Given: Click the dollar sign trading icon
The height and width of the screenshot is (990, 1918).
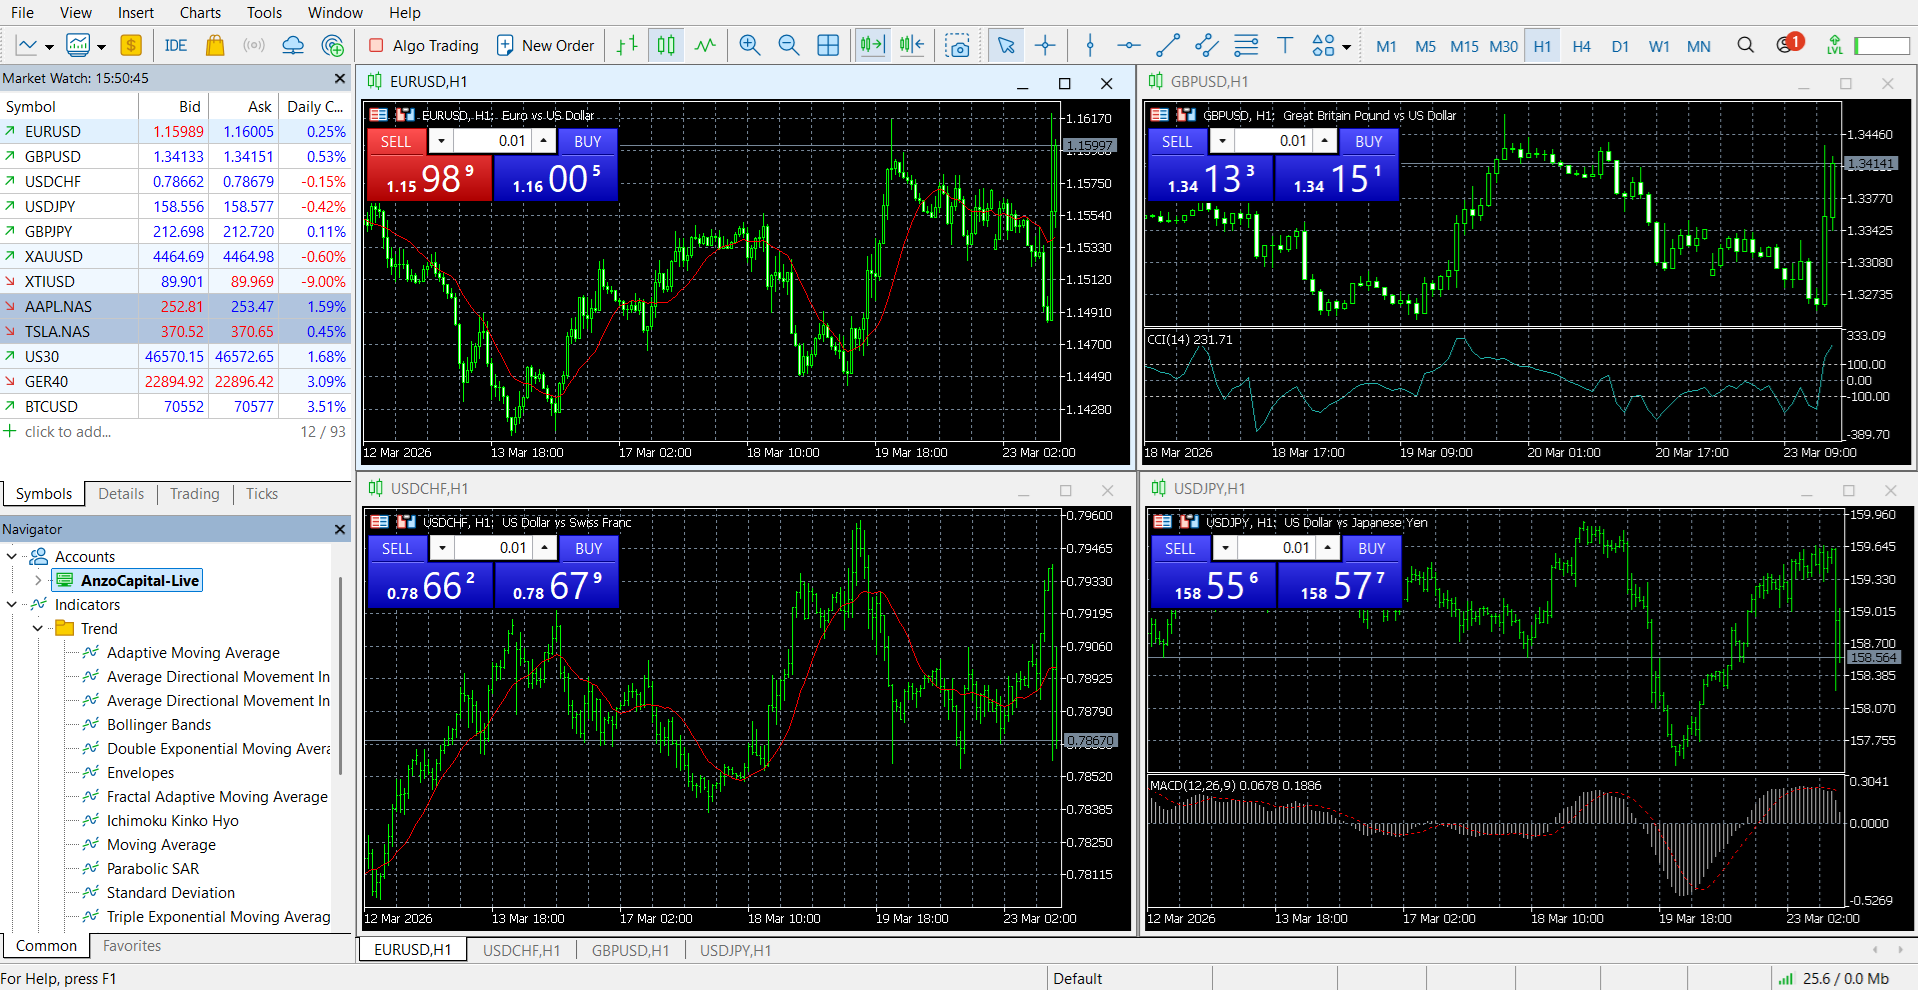Looking at the screenshot, I should pos(131,45).
